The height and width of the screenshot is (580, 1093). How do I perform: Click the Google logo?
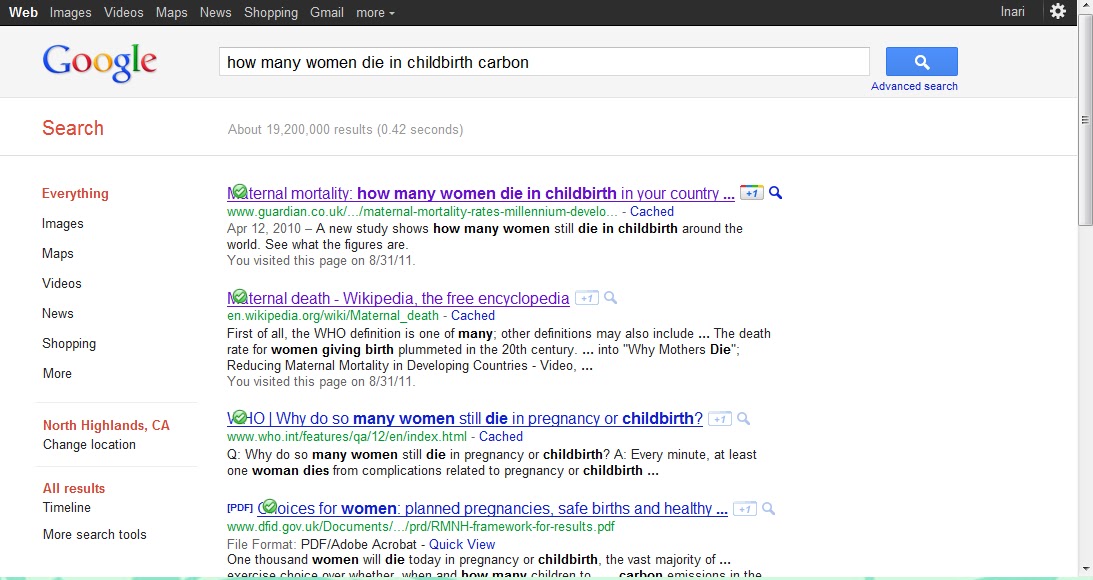click(x=100, y=63)
